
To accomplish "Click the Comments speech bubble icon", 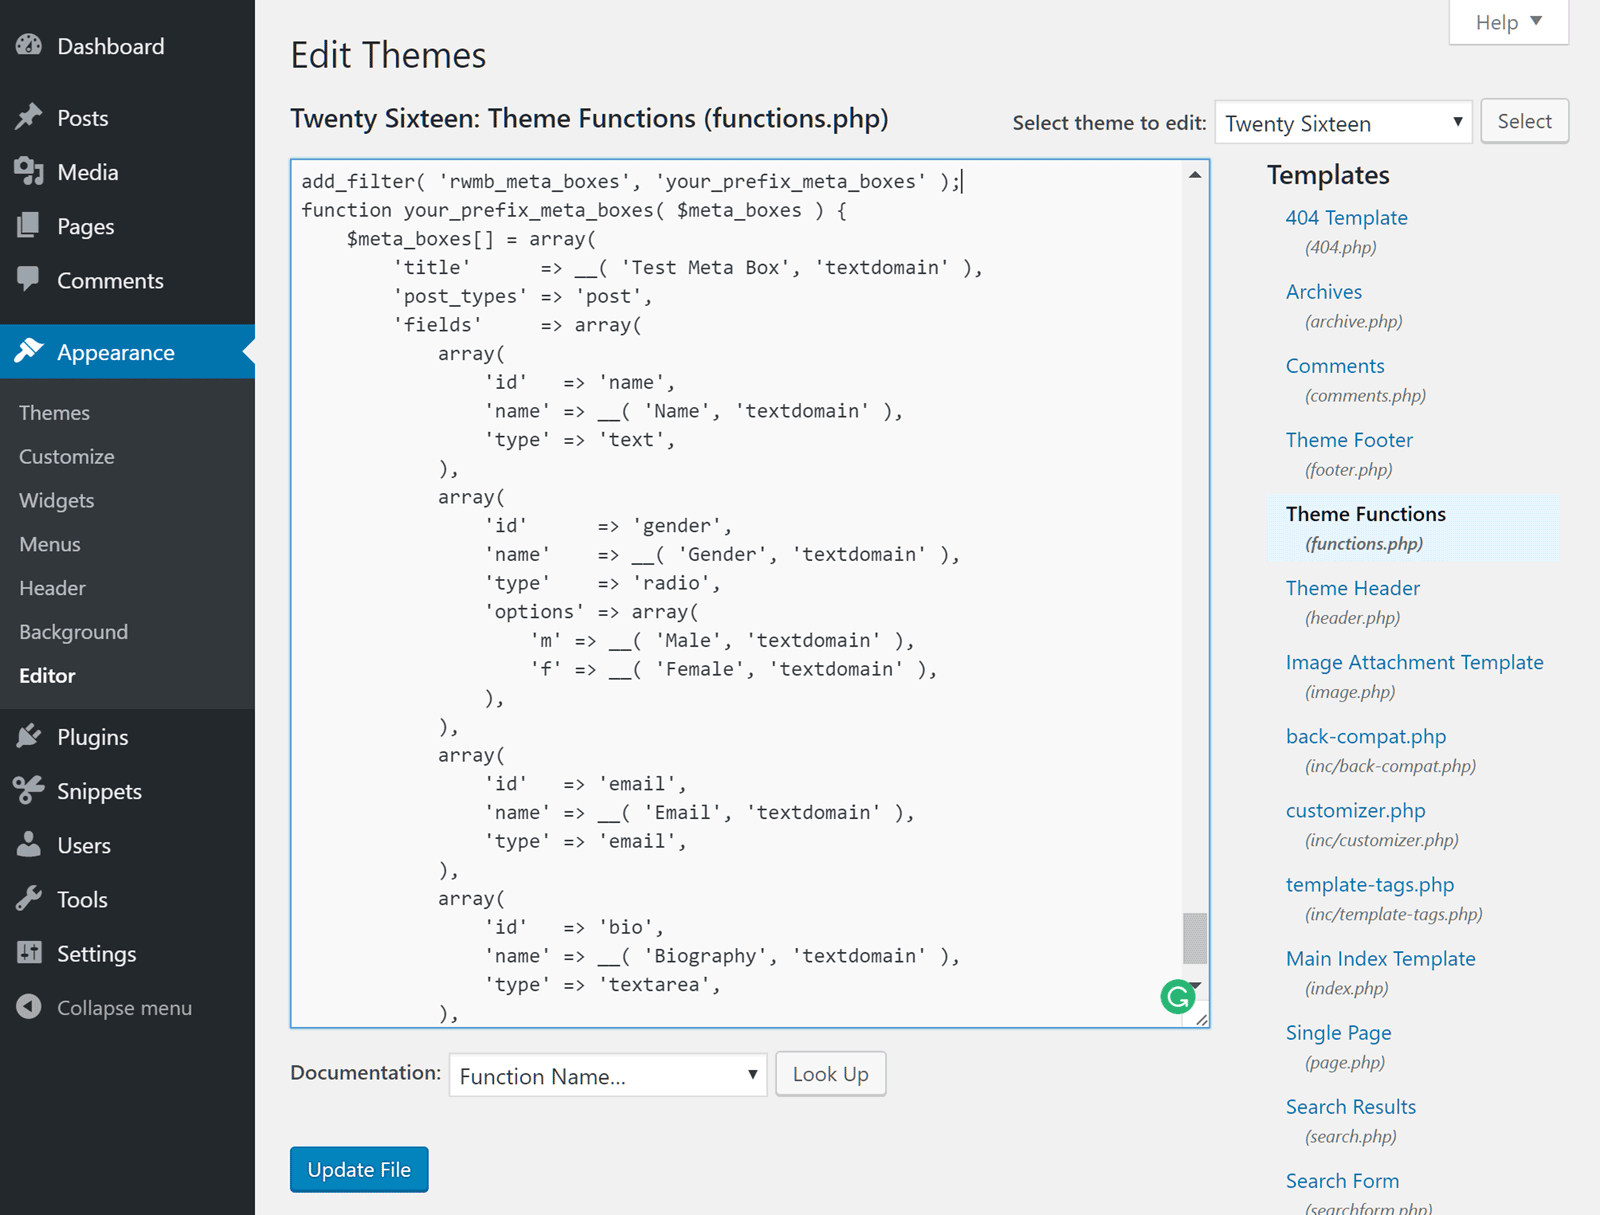I will coord(29,279).
